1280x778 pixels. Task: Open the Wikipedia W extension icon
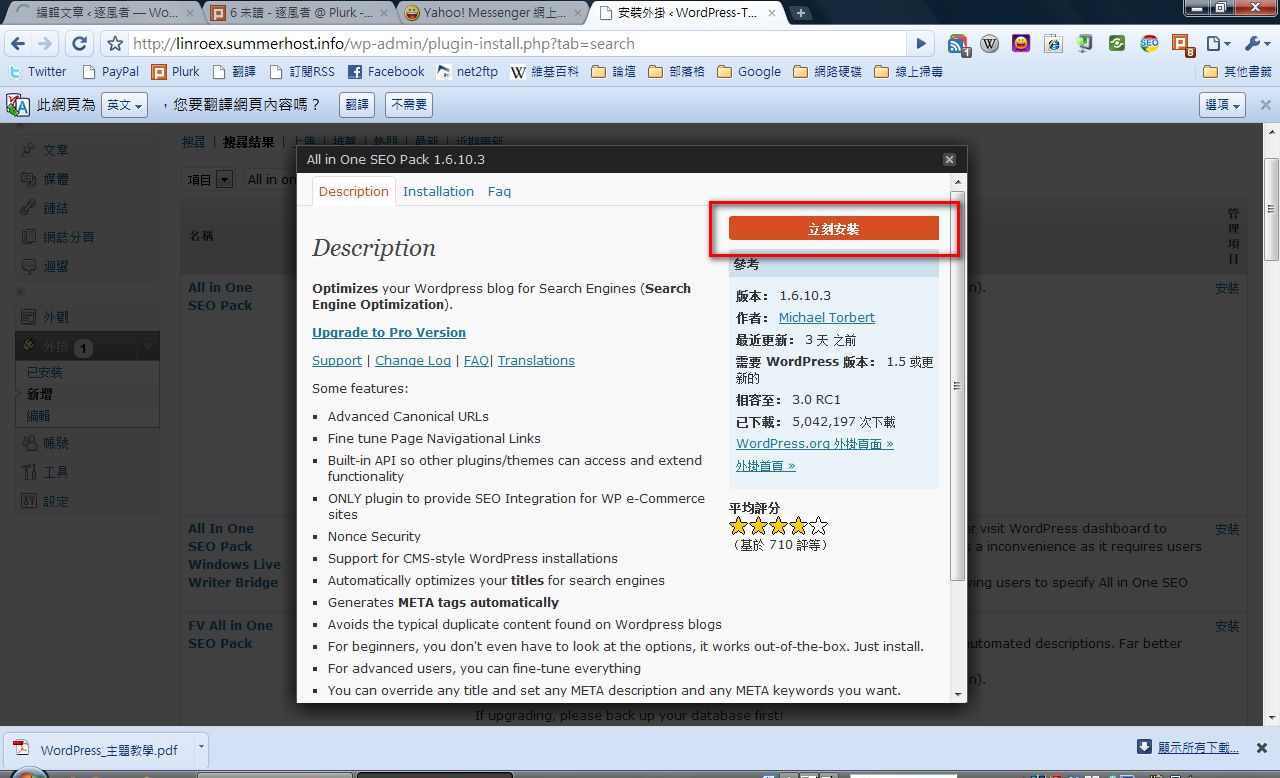click(x=989, y=44)
